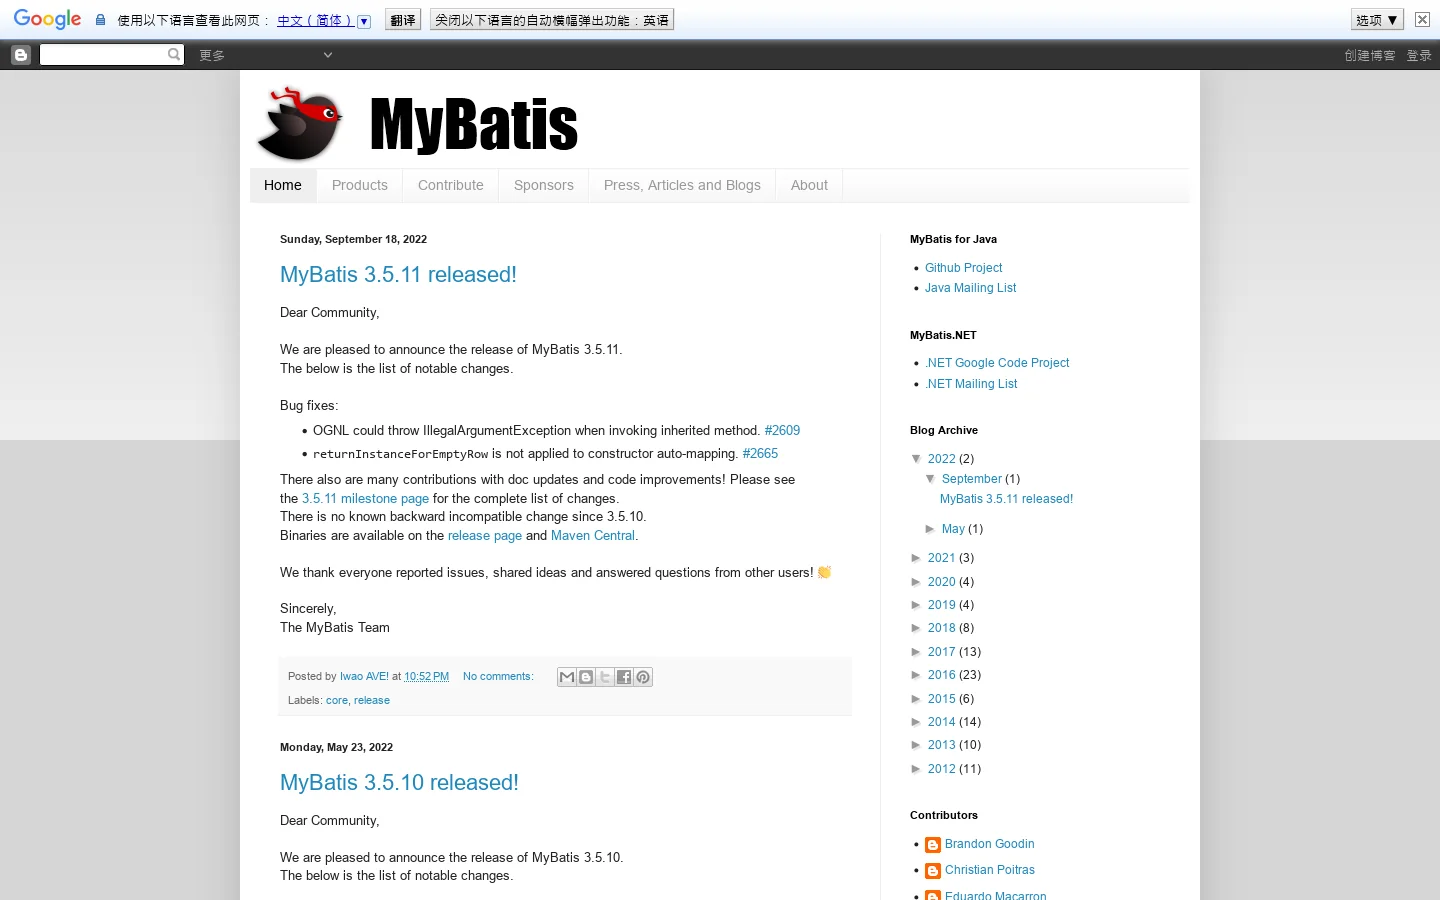1440x900 pixels.
Task: Click the BlogThis share icon
Action: [x=586, y=677]
